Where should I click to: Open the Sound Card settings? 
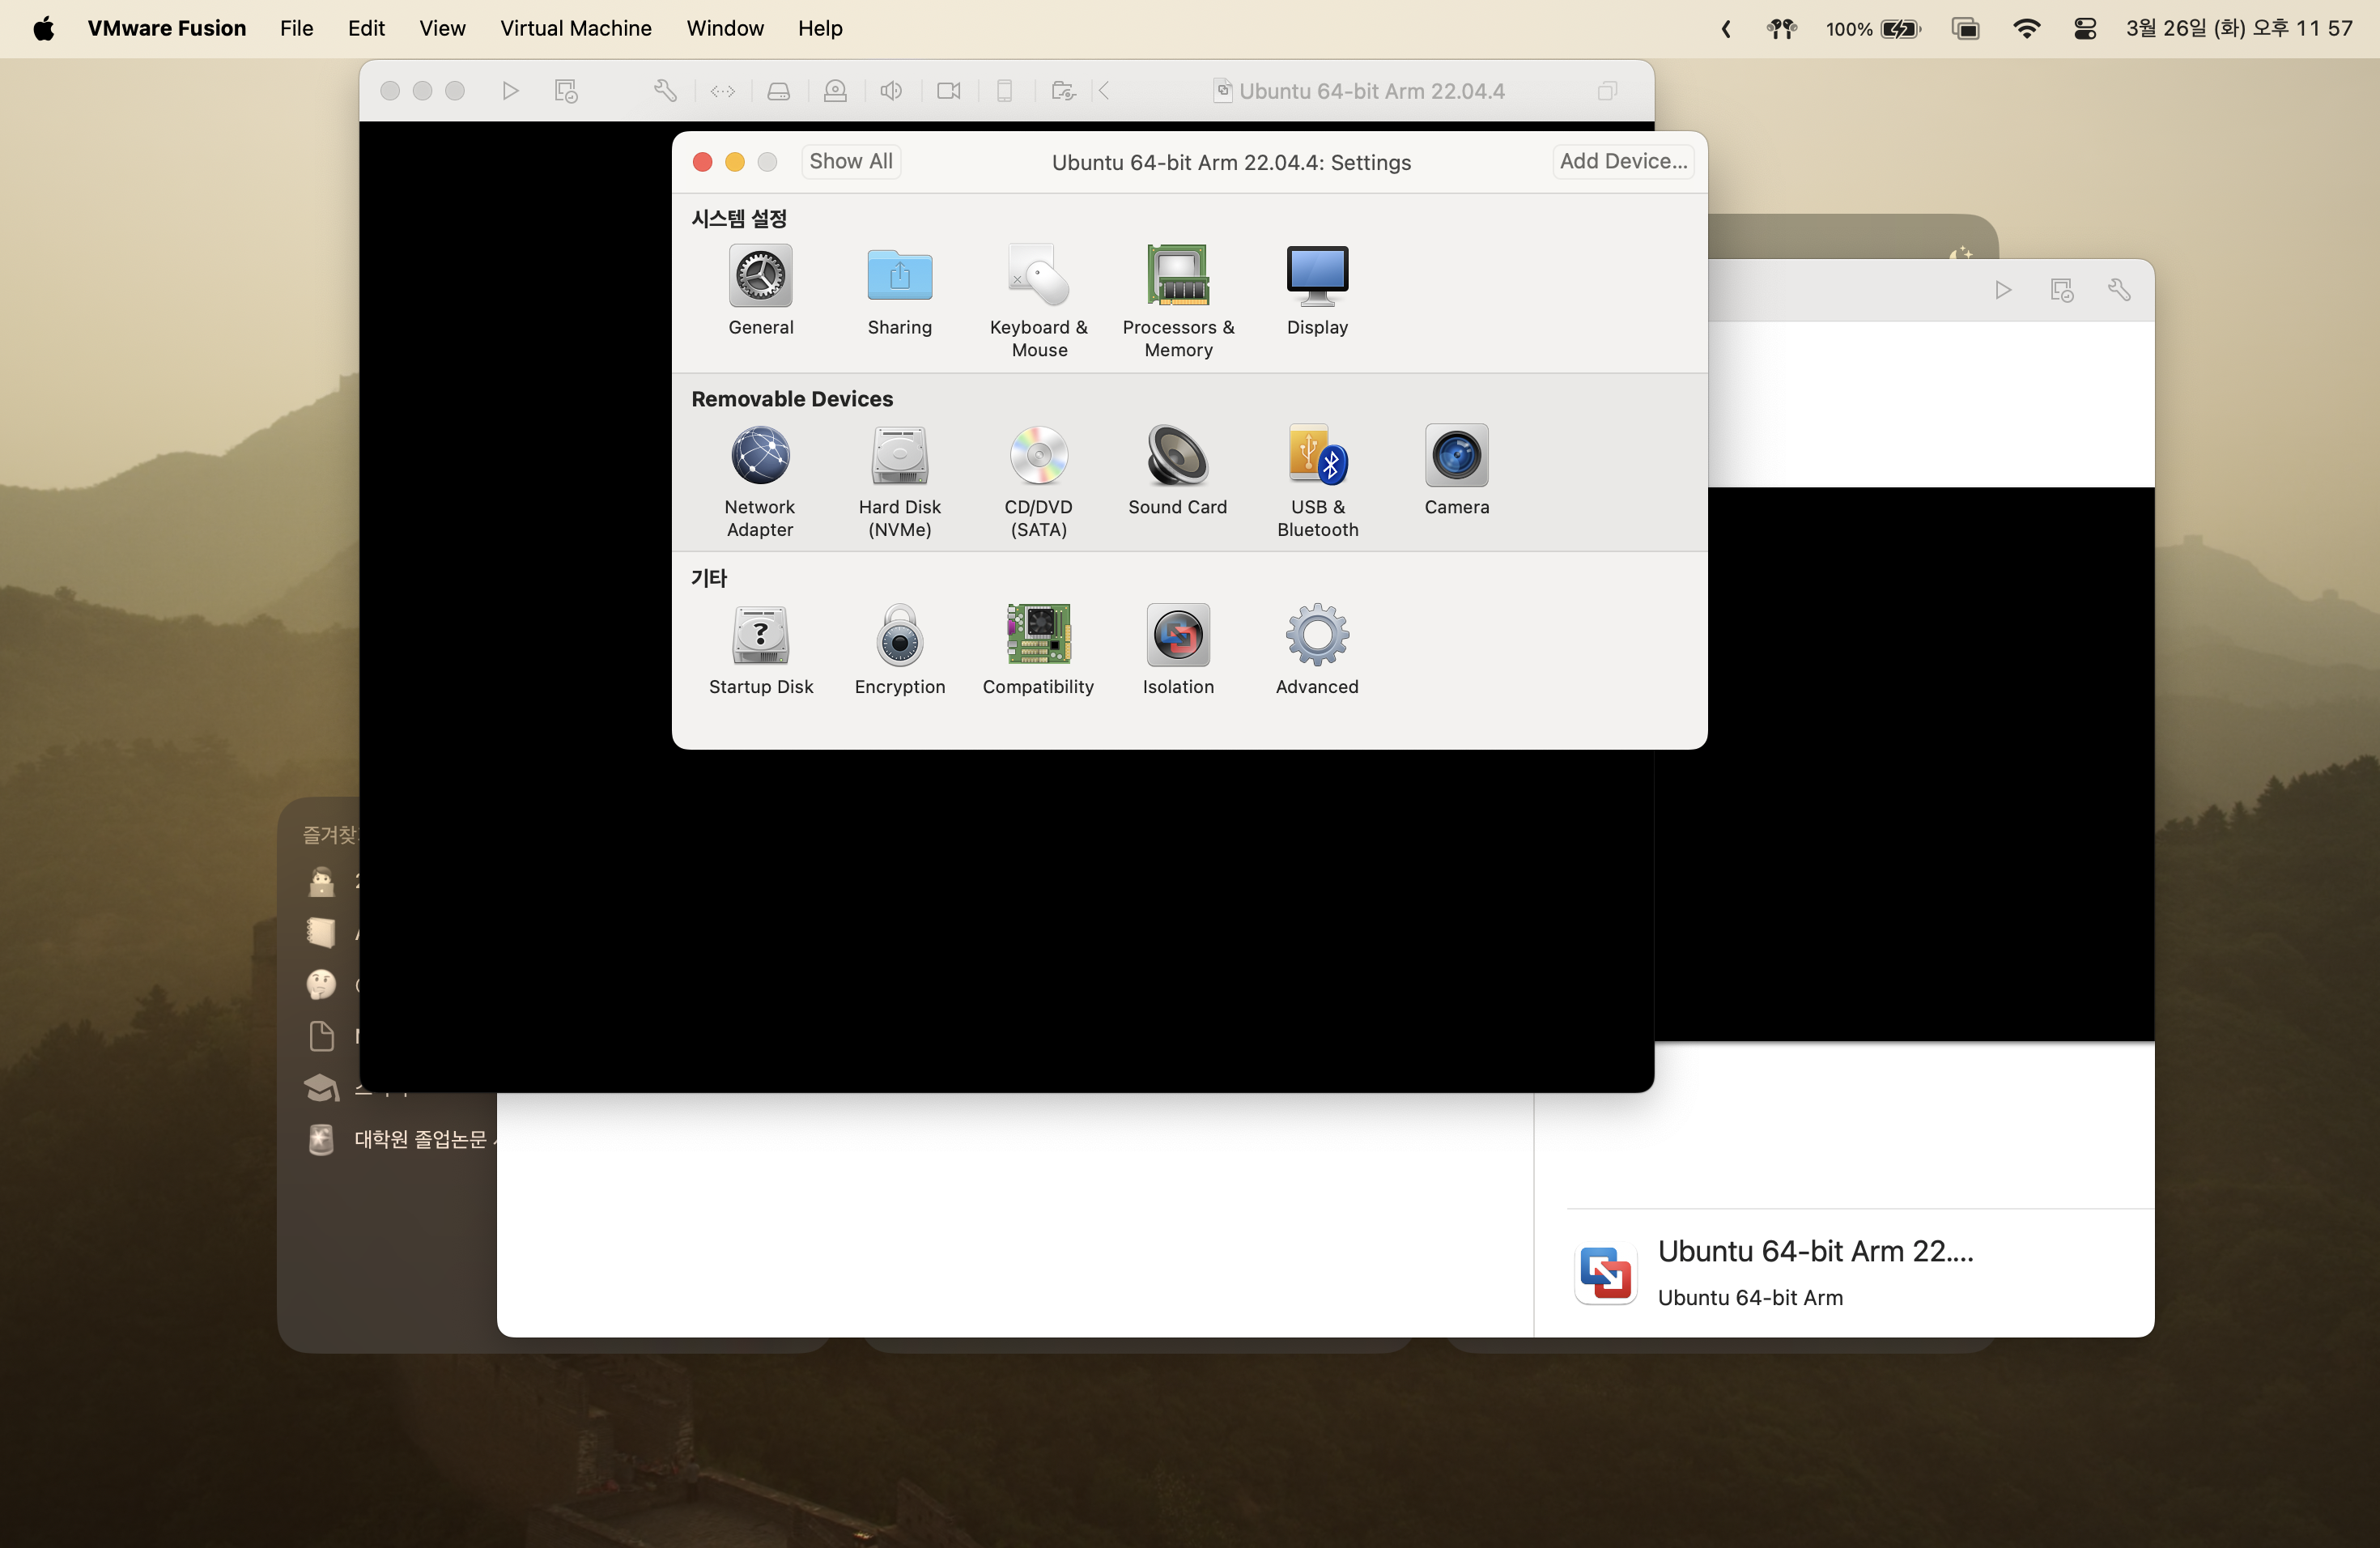(x=1177, y=470)
